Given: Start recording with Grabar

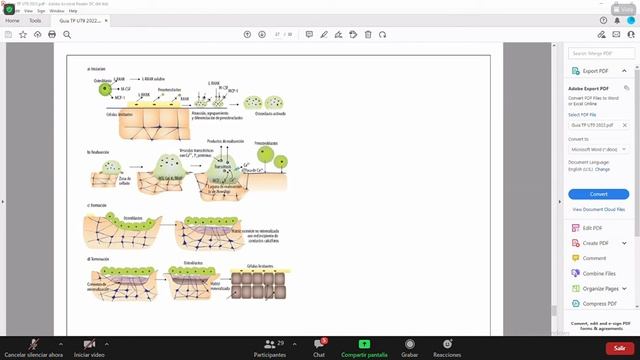Looking at the screenshot, I should point(409,348).
